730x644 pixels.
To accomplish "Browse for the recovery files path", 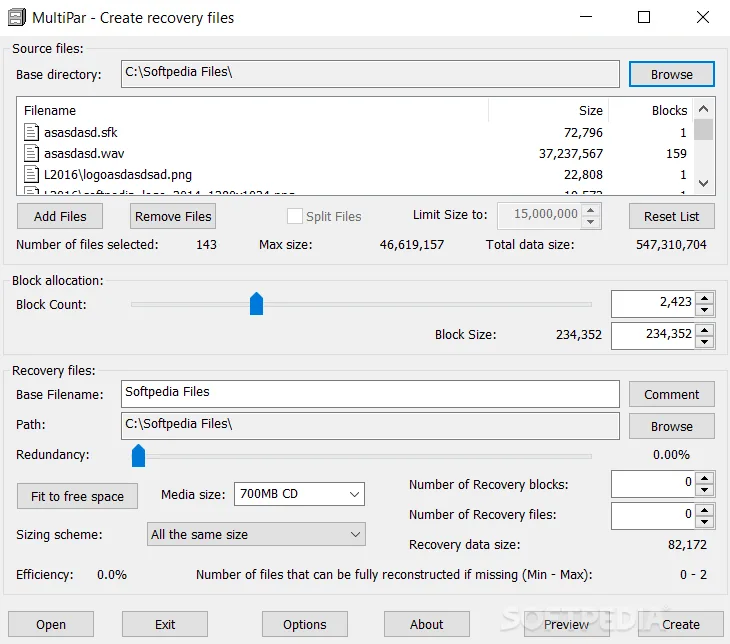I will pyautogui.click(x=672, y=426).
